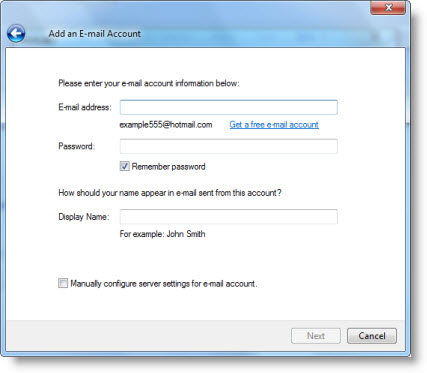Uncheck the Remember password checkbox
The height and width of the screenshot is (373, 427).
tap(125, 166)
